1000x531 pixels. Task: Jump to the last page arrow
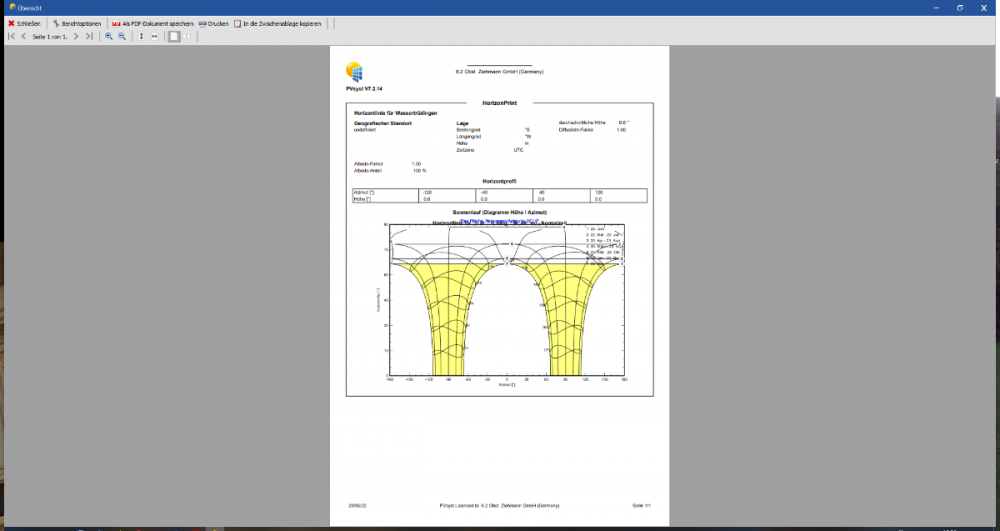[89, 36]
